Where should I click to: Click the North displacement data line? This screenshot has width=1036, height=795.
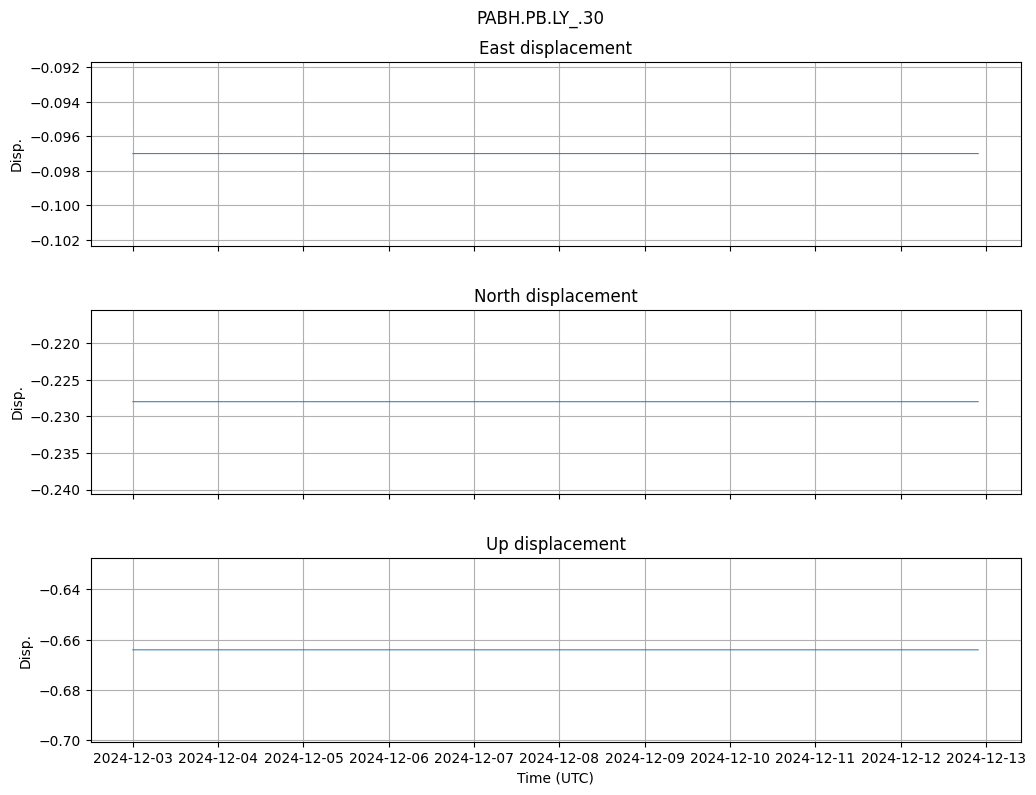tap(555, 401)
